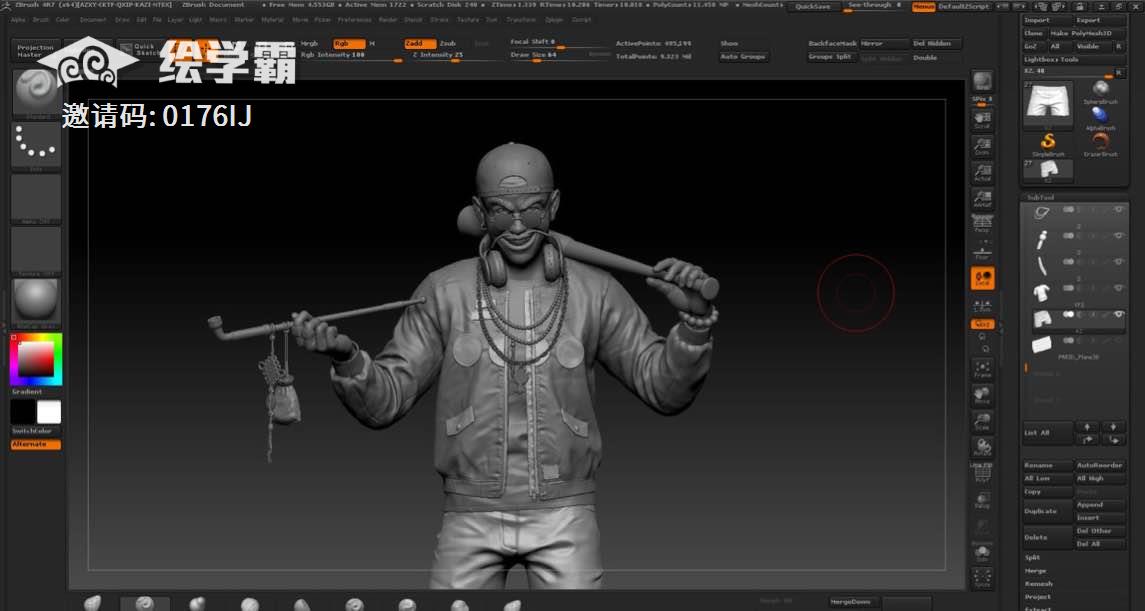Viewport: 1145px width, 611px height.
Task: Toggle visibility eye of the top subtool
Action: click(x=1119, y=210)
